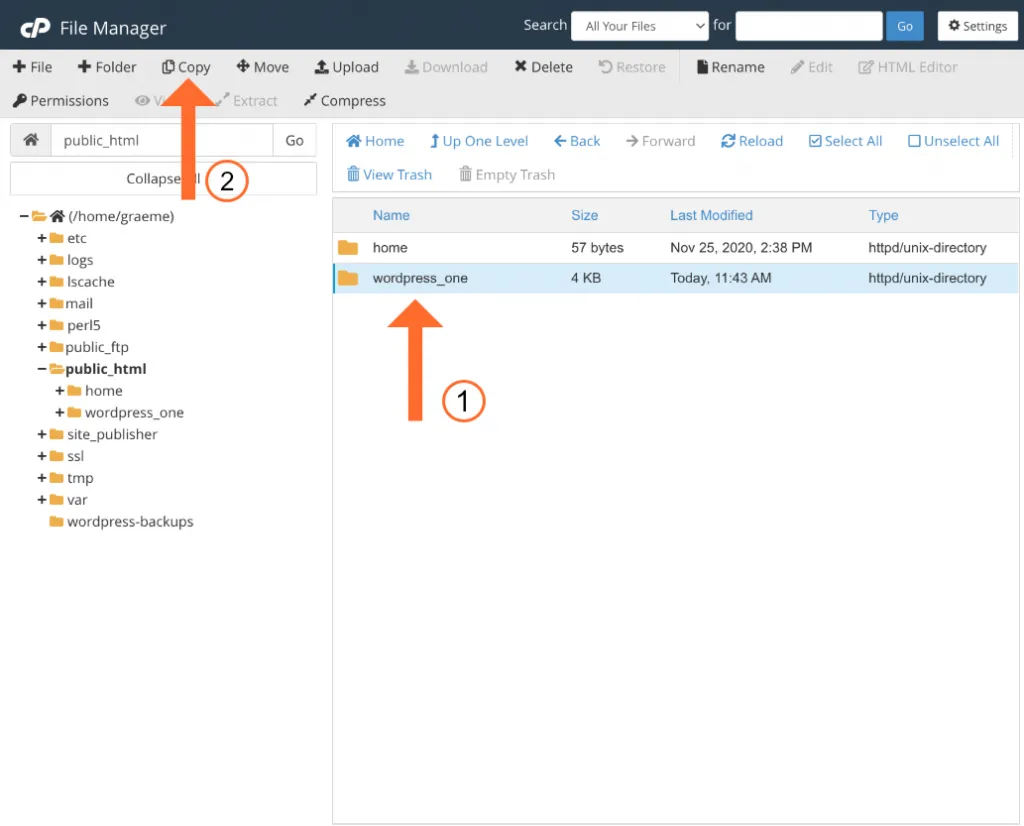Click the Copy toolbar icon
Screen dimensions: 1024x826
(x=168, y=67)
